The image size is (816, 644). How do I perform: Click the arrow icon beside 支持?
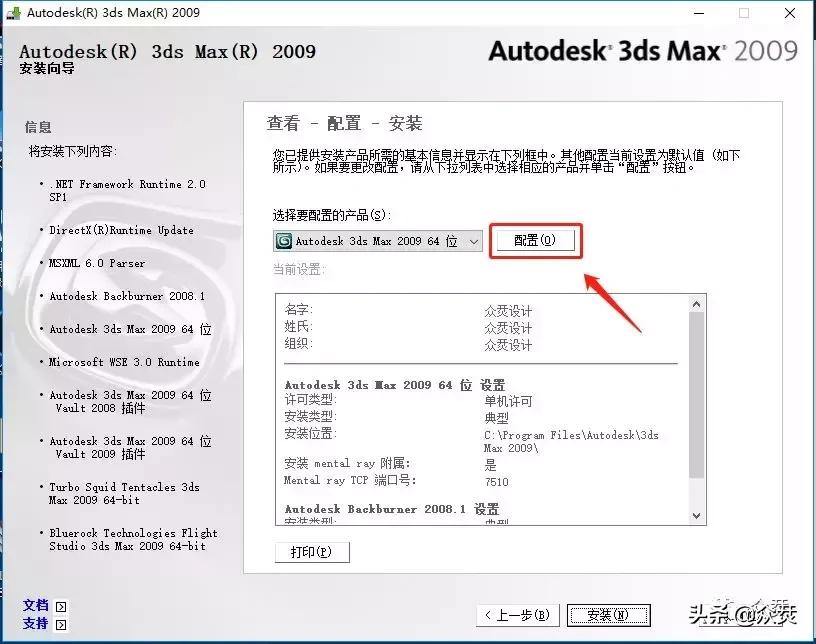(x=59, y=623)
